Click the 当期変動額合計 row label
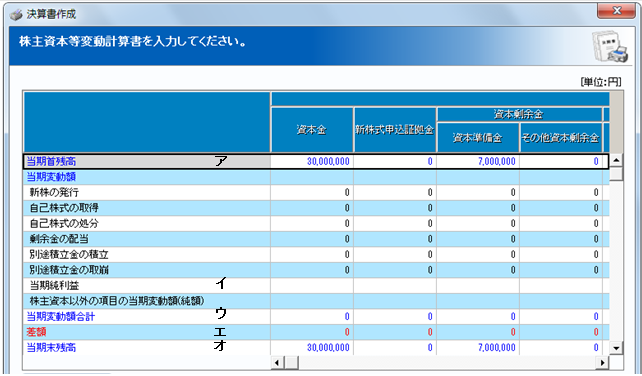The image size is (642, 376). 147,317
